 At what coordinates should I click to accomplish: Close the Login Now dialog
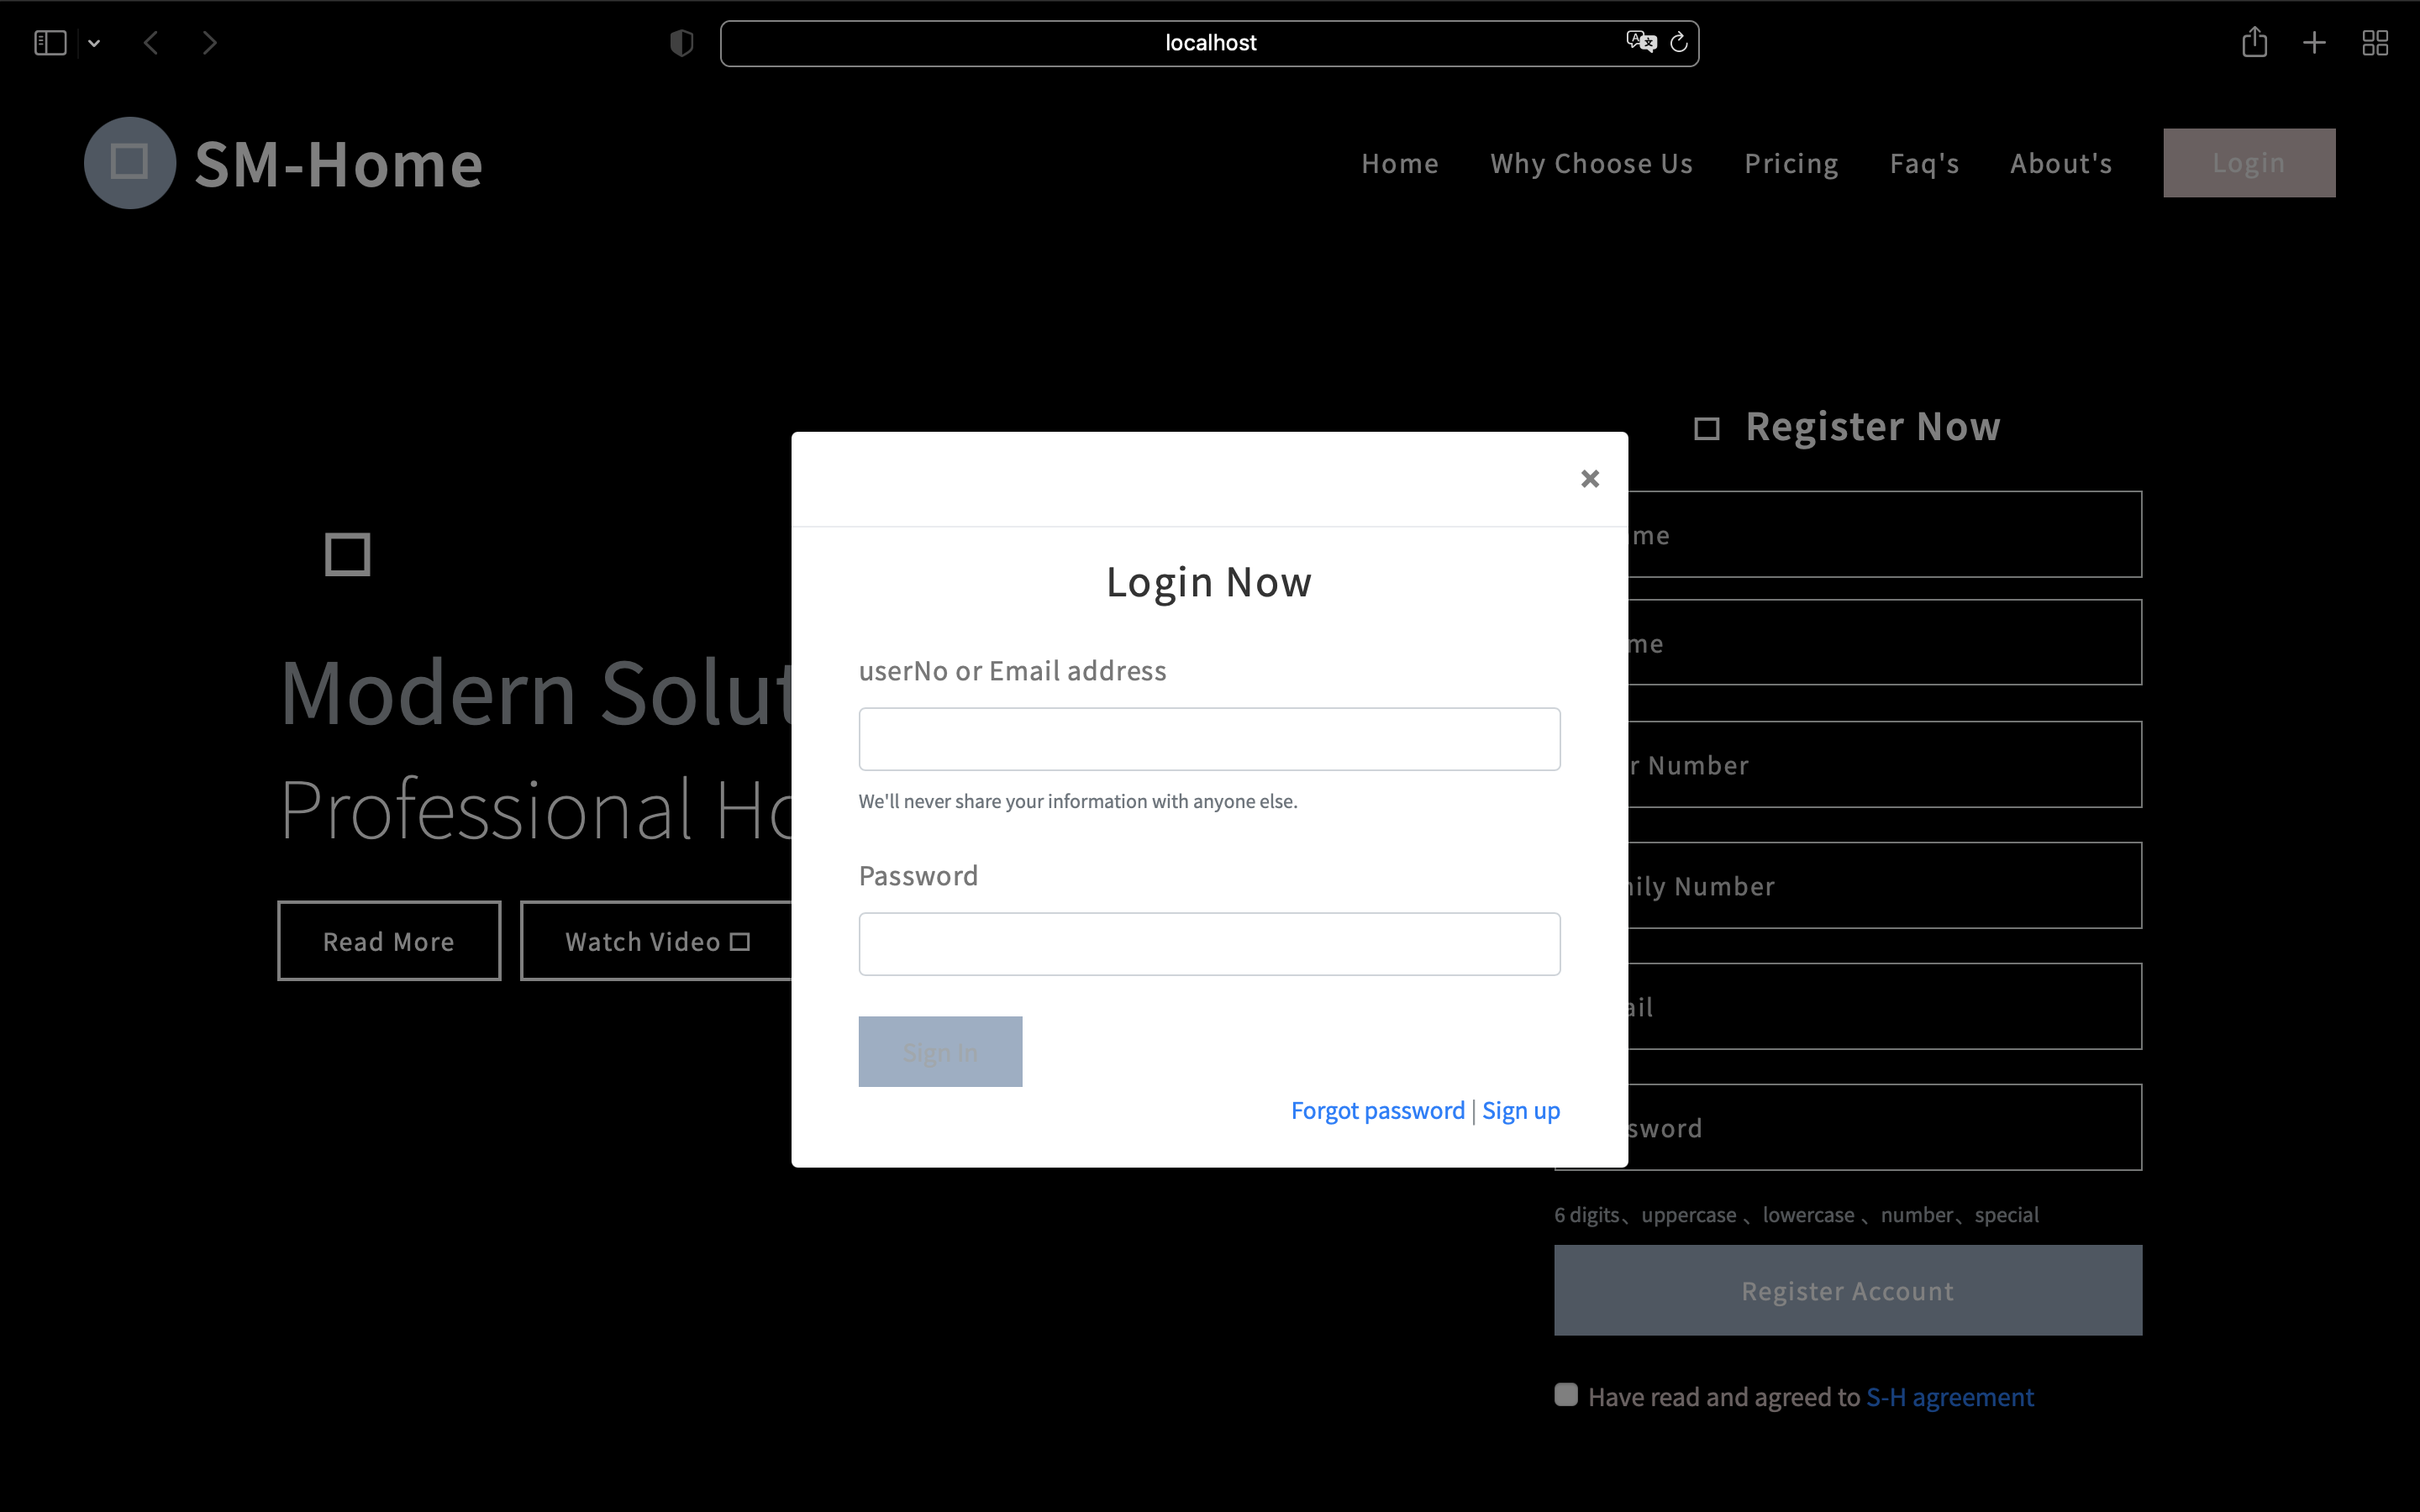pyautogui.click(x=1589, y=479)
